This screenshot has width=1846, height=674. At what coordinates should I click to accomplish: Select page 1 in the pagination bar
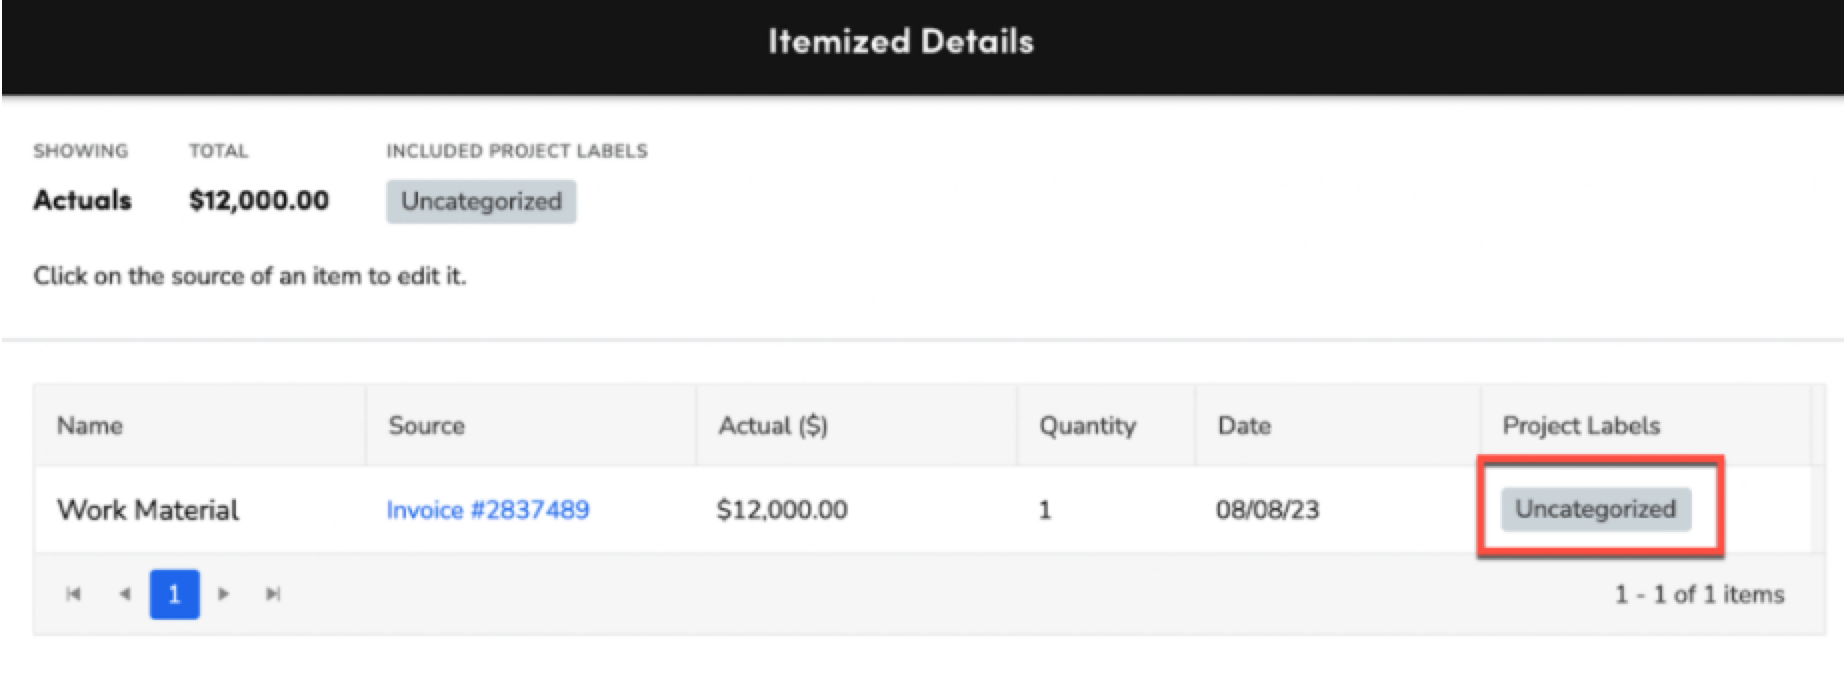[175, 593]
